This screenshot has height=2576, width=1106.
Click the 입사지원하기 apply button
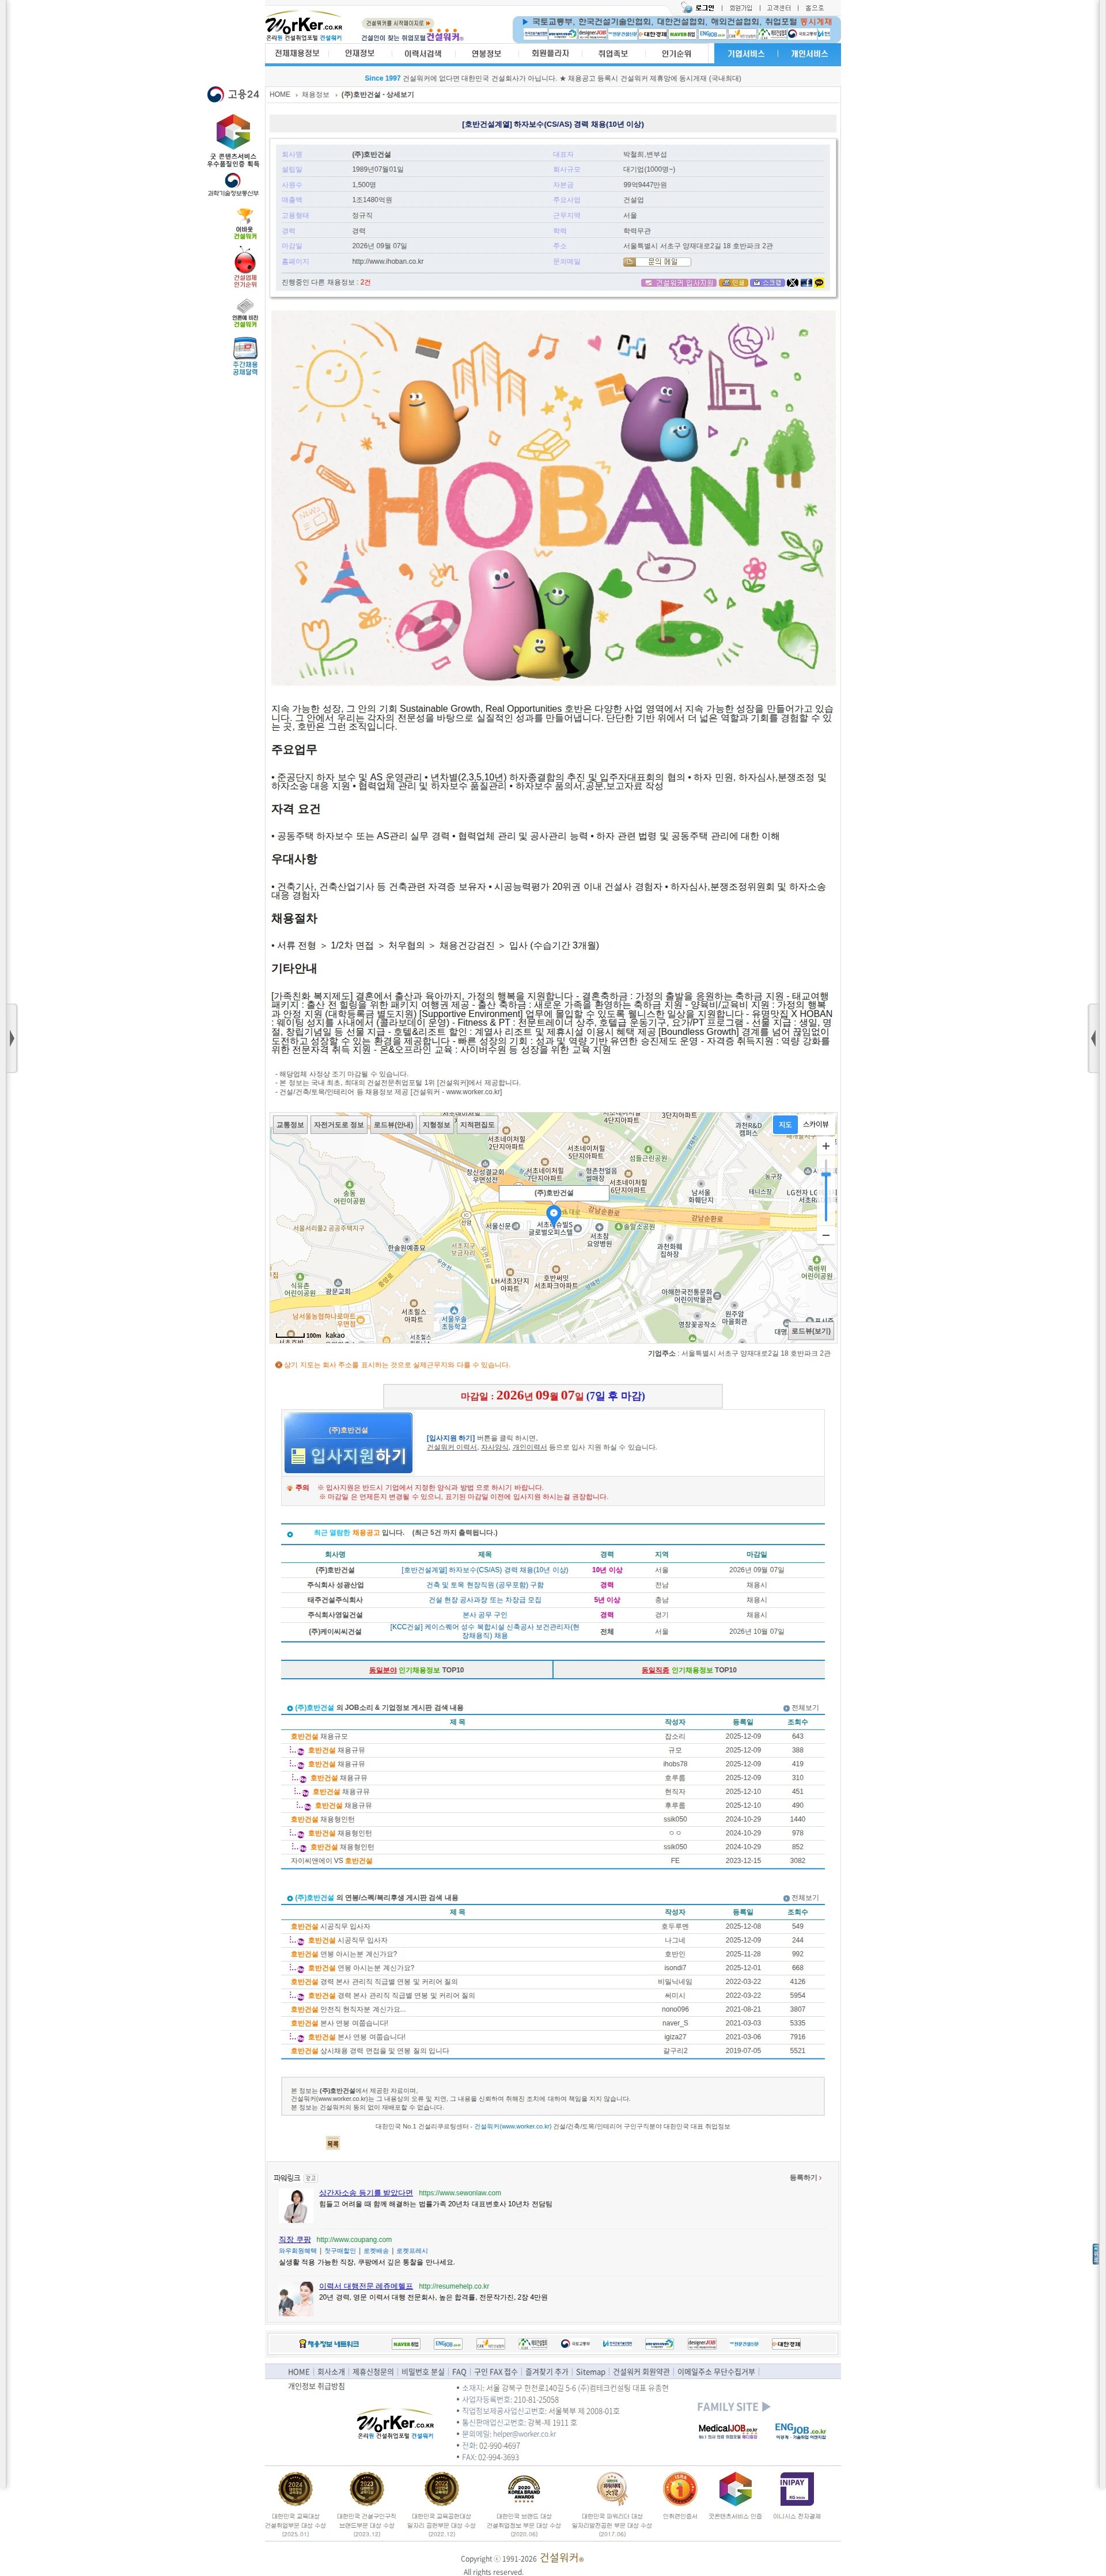point(348,1443)
